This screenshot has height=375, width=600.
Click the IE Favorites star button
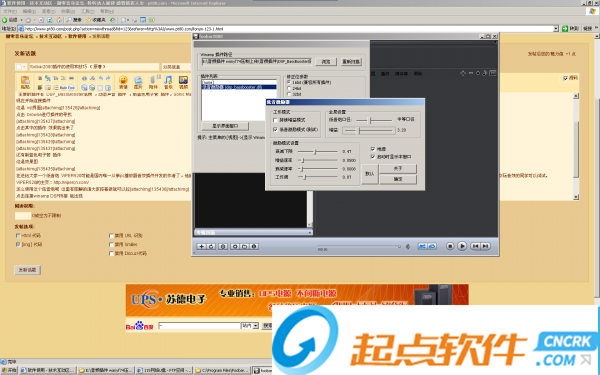tap(96, 20)
